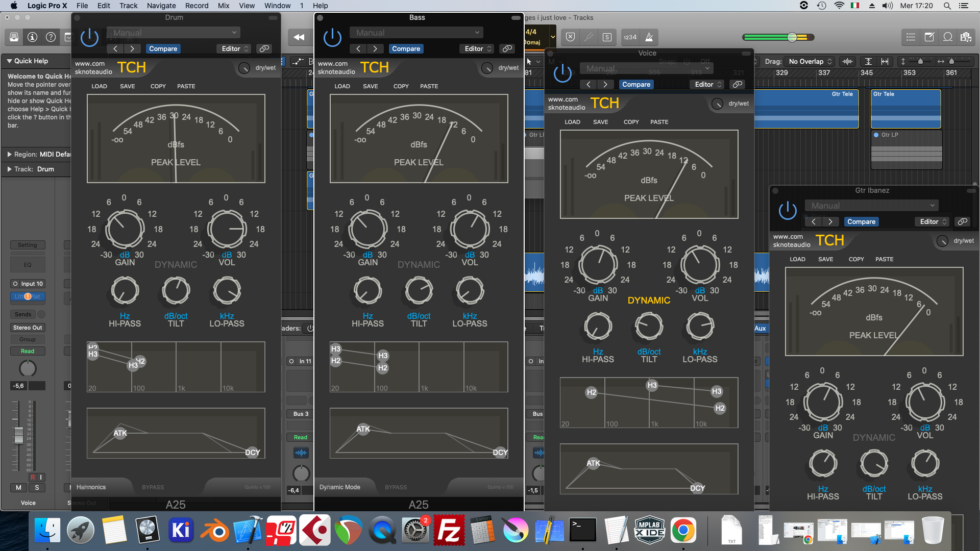Open Editor view dropdown in Drum plugin

point(234,49)
